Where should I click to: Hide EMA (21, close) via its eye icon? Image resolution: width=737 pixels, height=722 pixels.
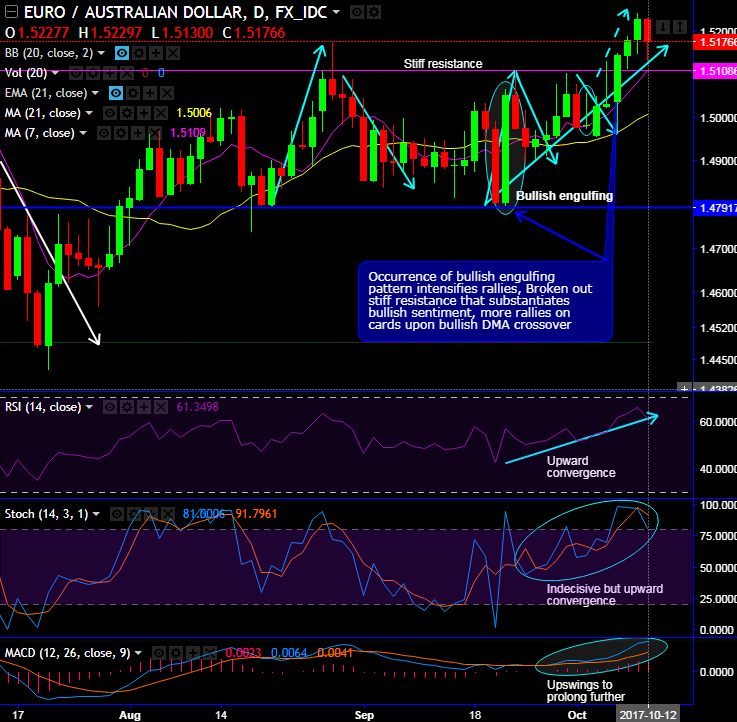[x=116, y=93]
